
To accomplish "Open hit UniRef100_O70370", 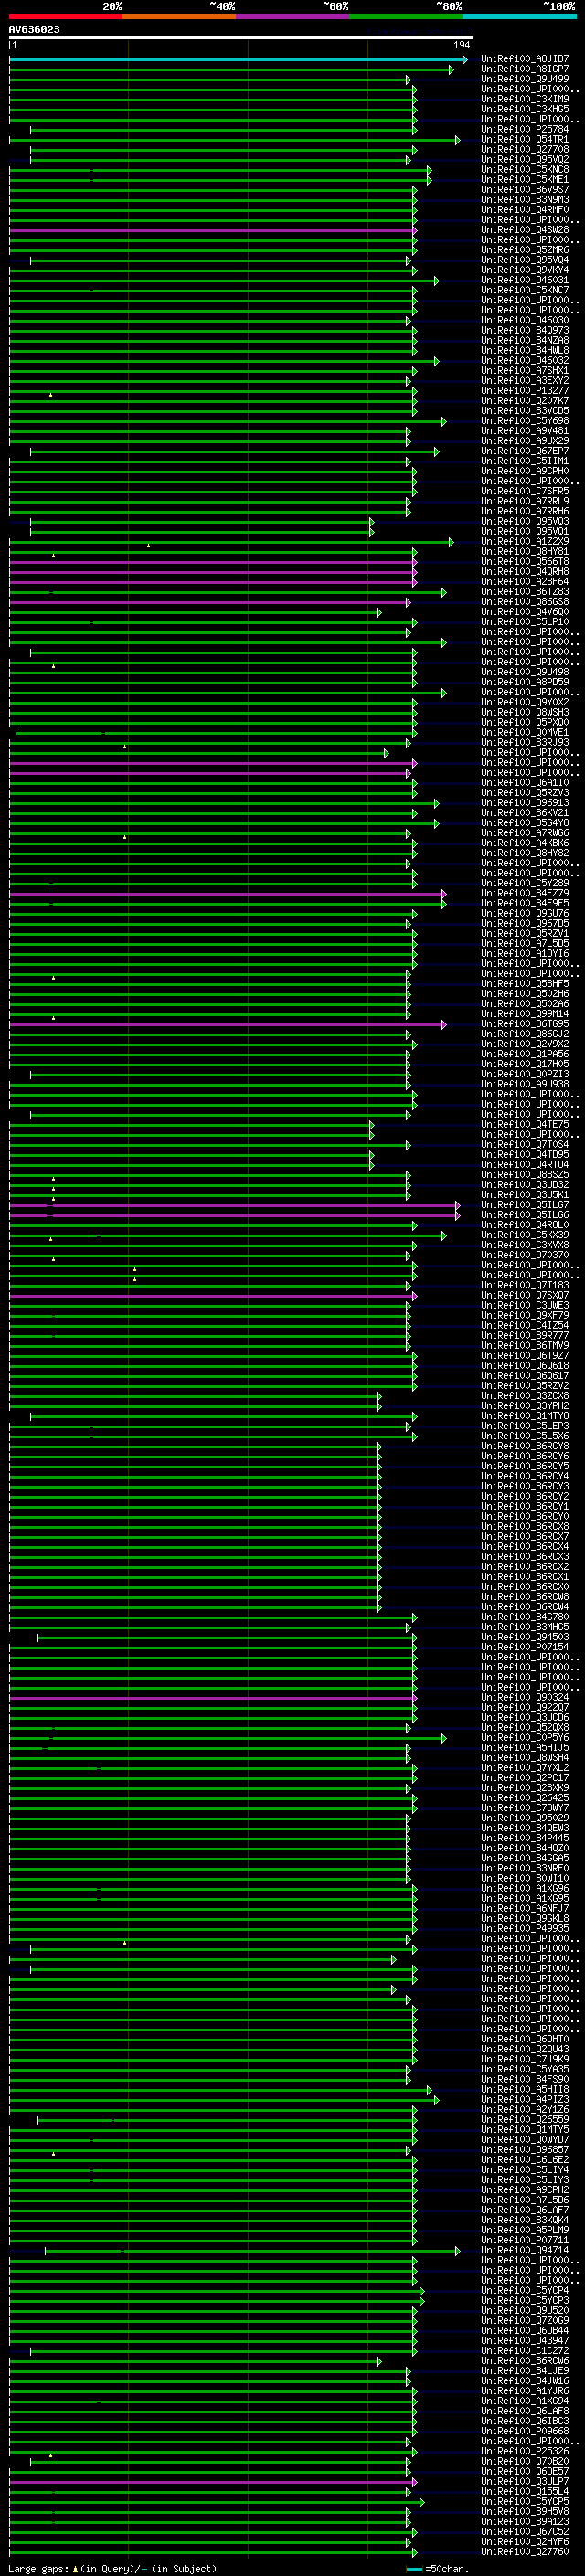I will click(525, 1255).
